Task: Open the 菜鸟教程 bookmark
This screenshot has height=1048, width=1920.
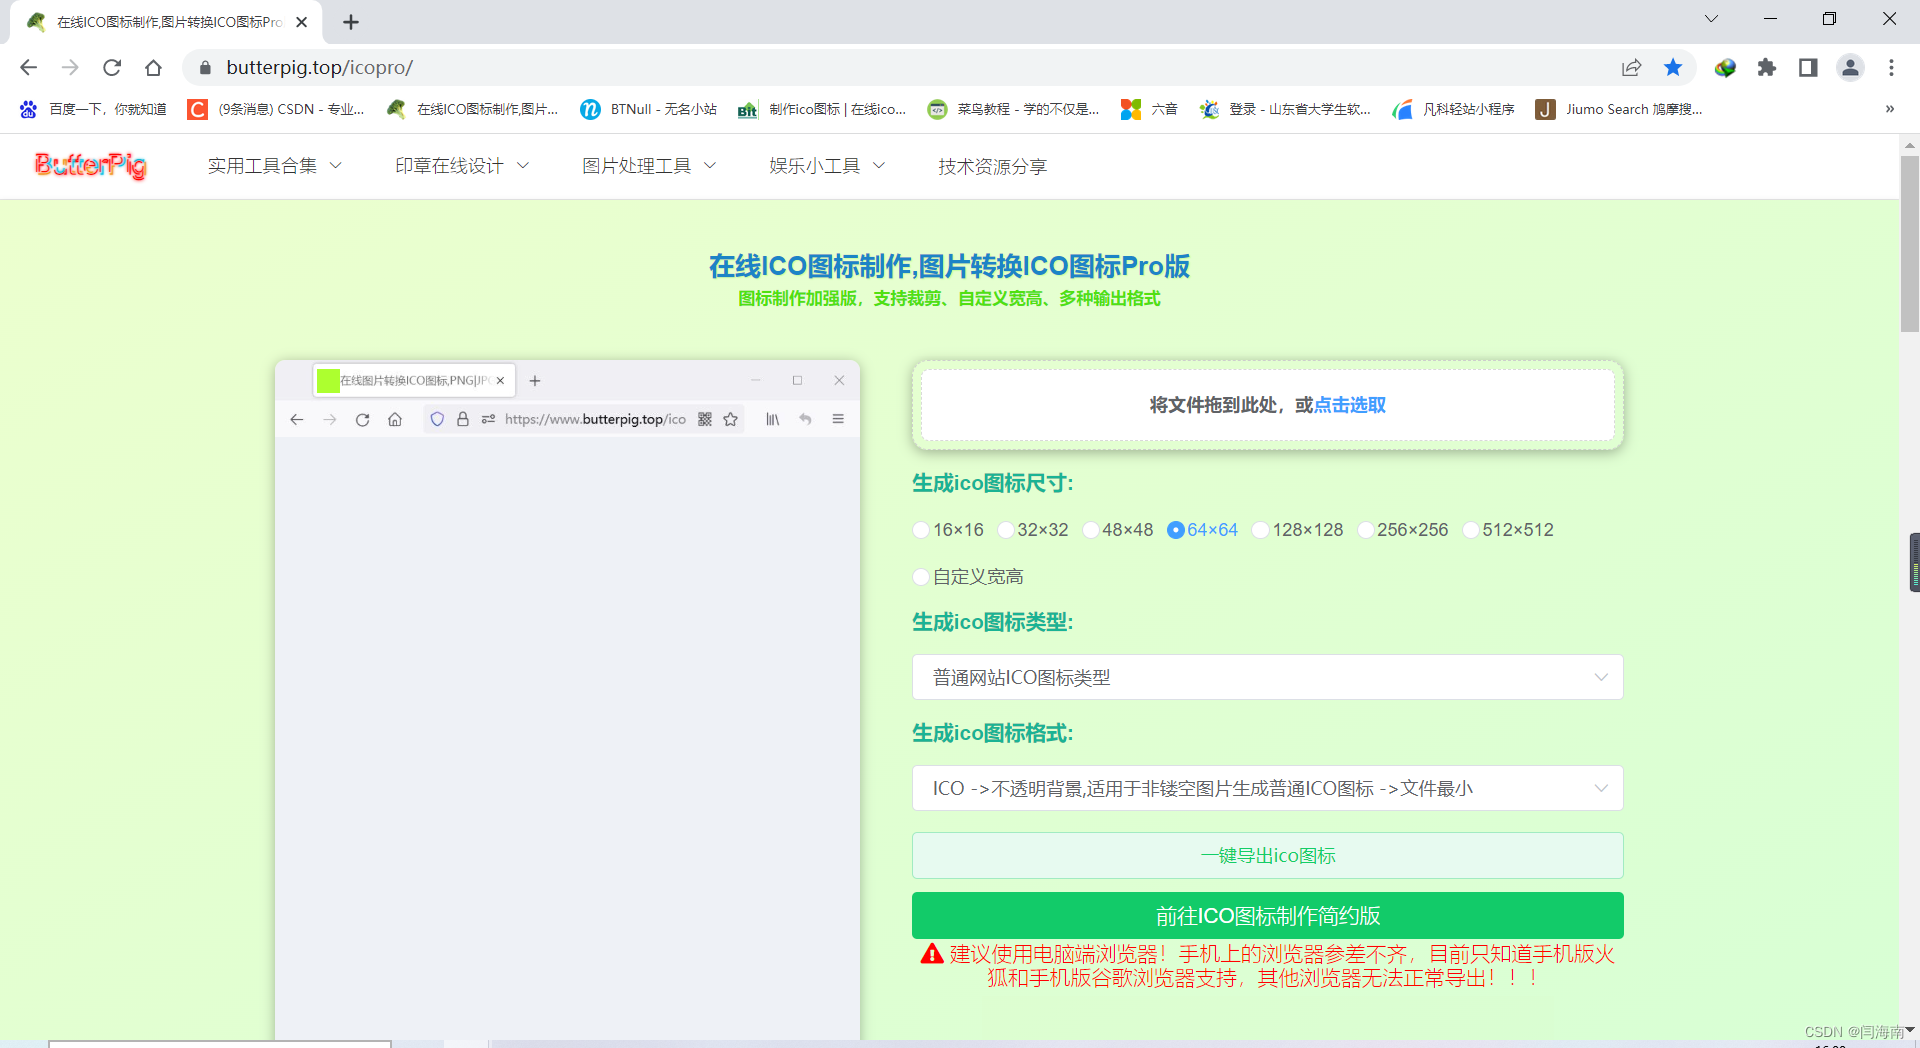Action: click(x=1013, y=109)
